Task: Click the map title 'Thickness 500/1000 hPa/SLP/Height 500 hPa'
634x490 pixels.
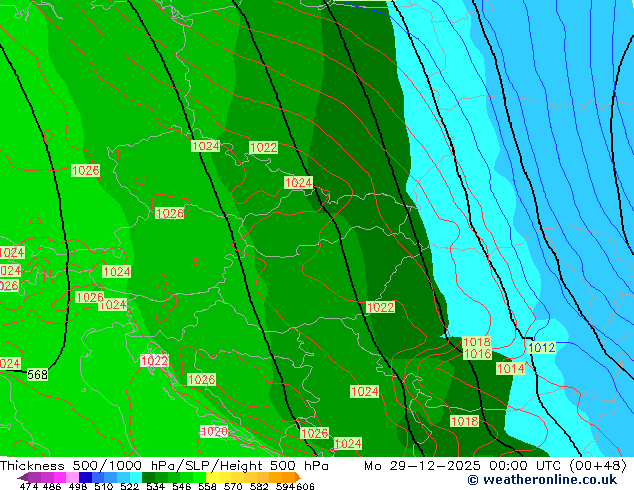Action: pos(164,466)
